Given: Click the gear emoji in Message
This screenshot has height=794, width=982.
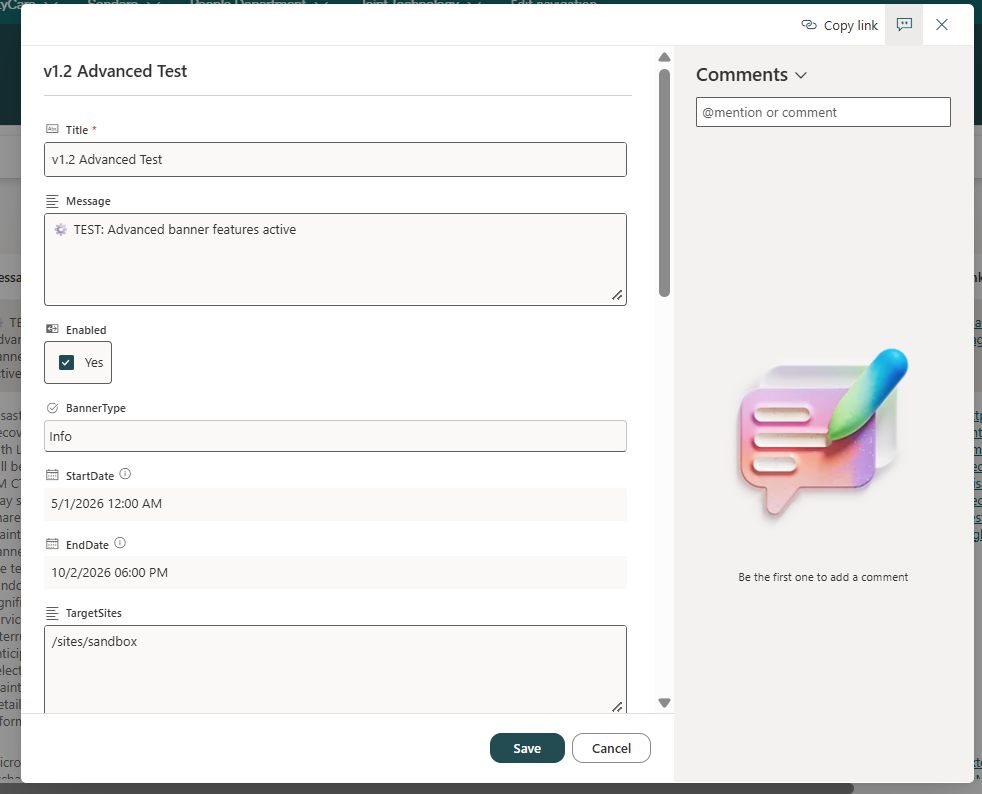Looking at the screenshot, I should pyautogui.click(x=60, y=230).
